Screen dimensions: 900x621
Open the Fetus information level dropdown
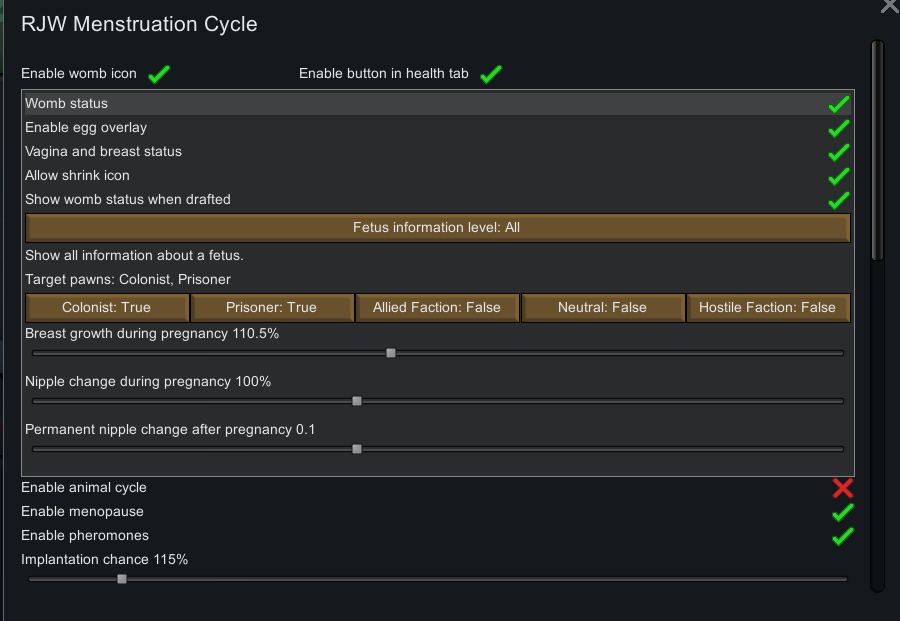pos(437,227)
